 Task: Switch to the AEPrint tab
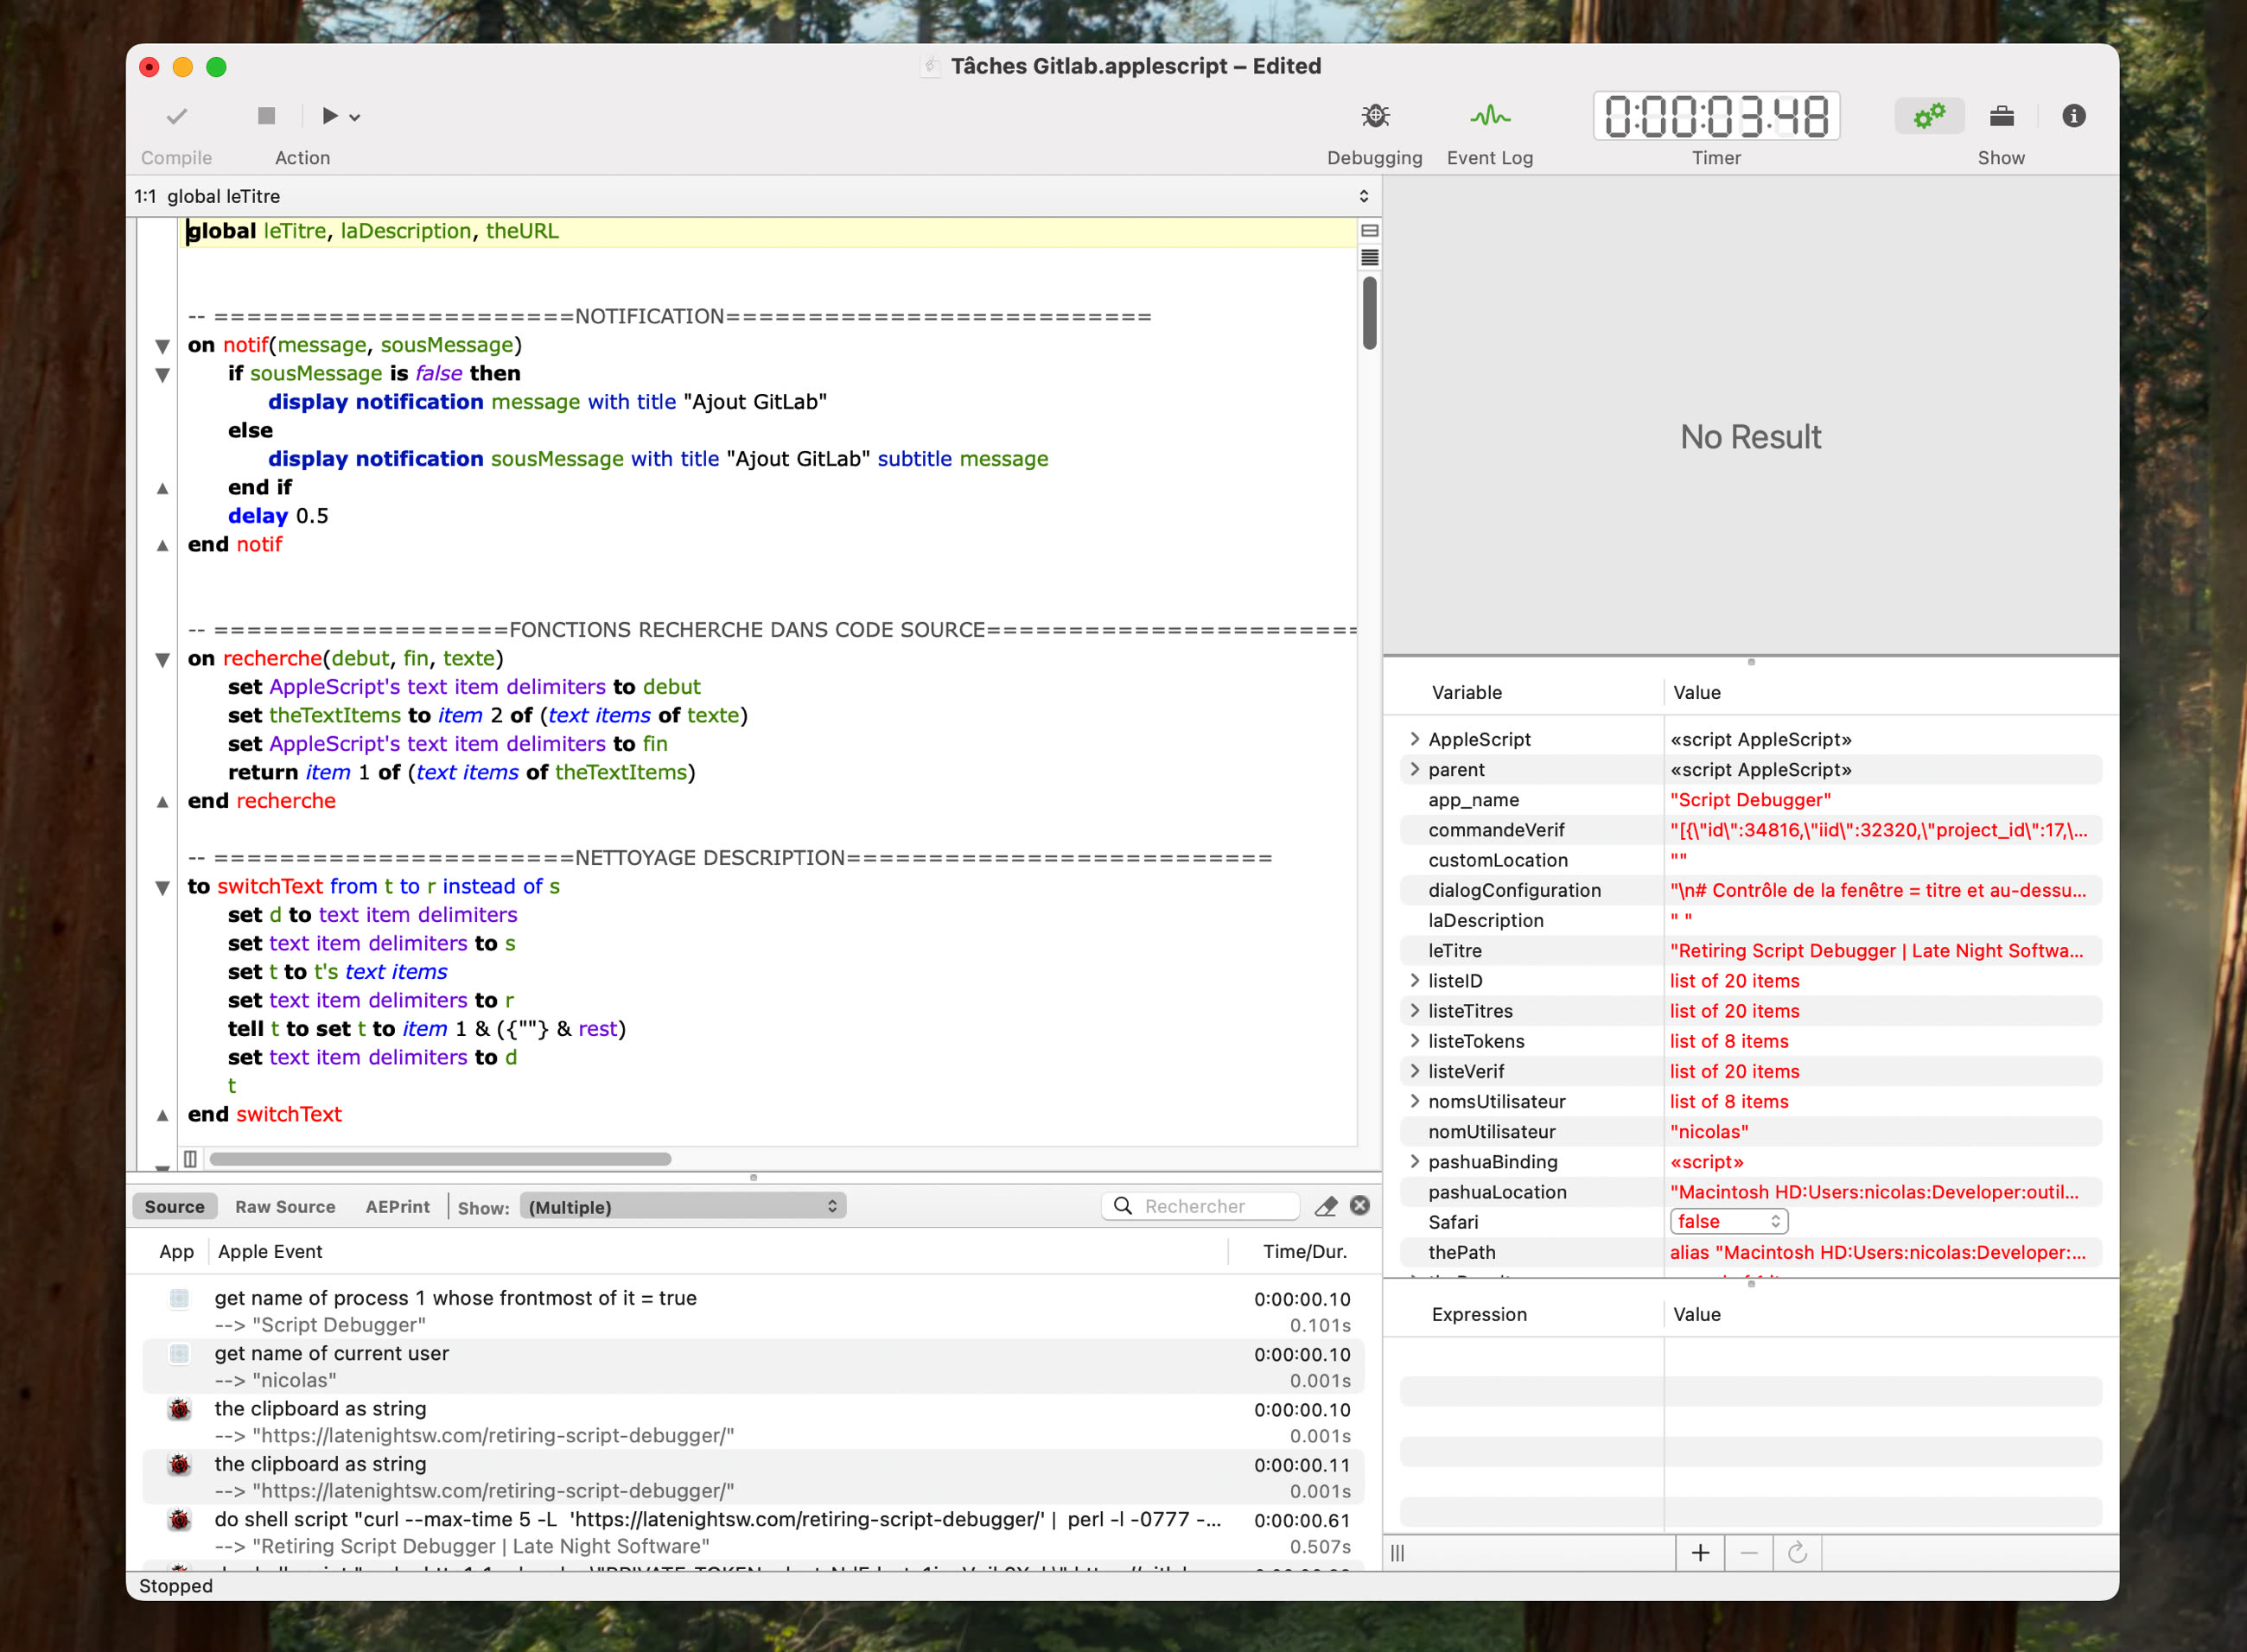(397, 1206)
